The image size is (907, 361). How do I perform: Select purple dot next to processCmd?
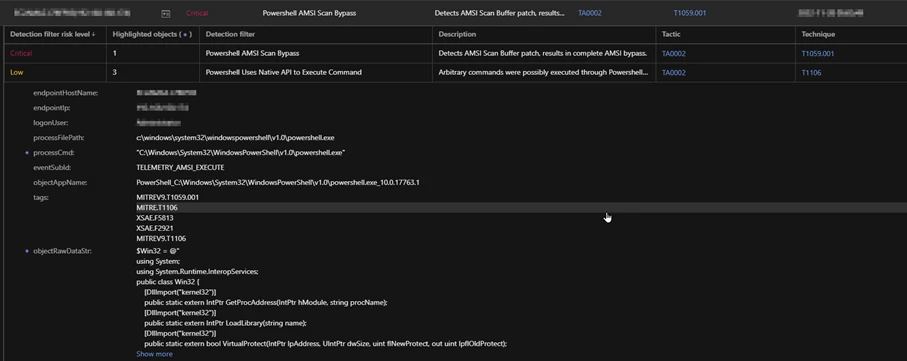[x=27, y=153]
